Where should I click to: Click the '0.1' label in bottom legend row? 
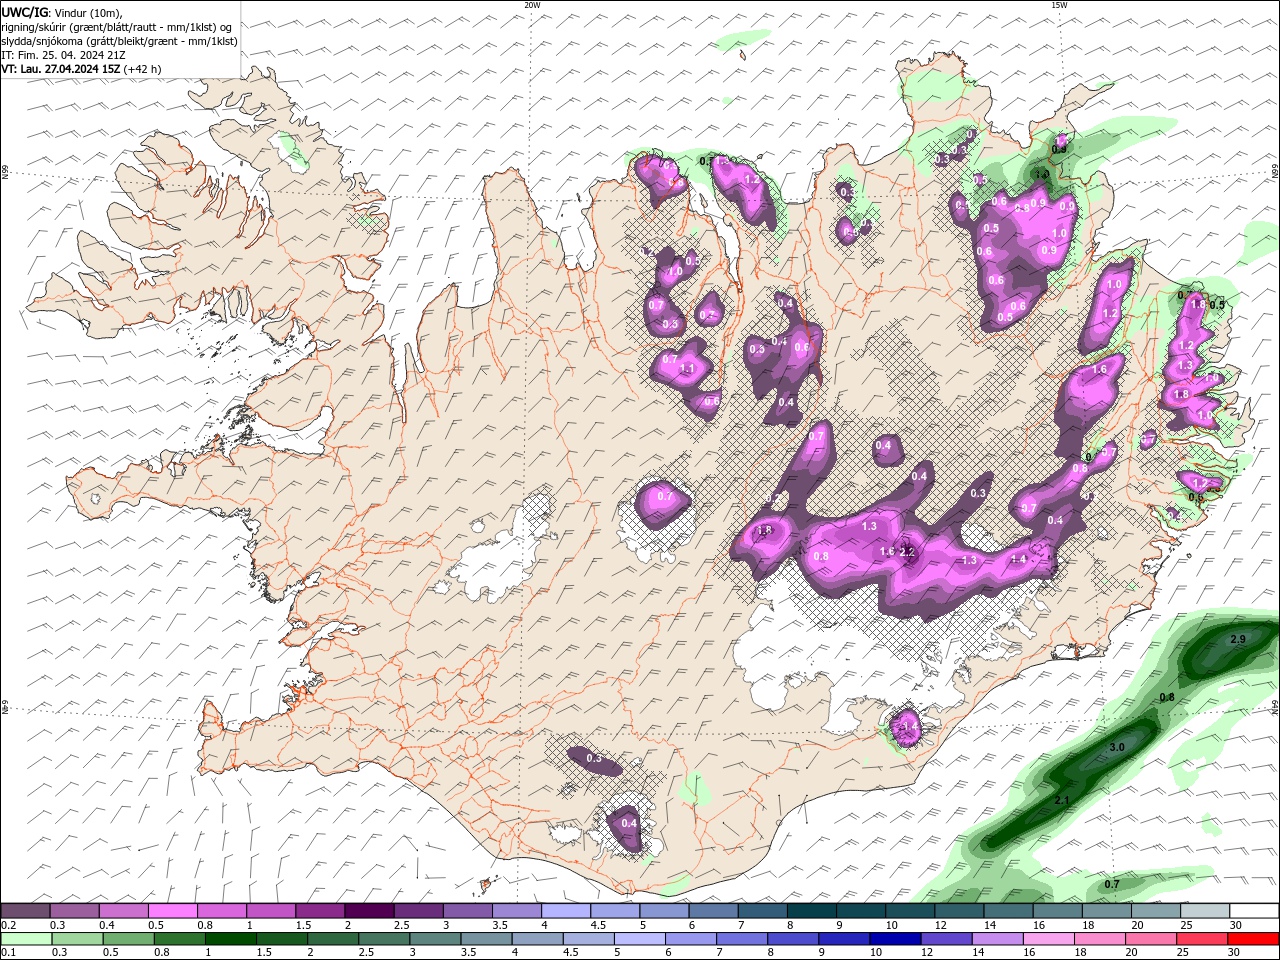pyautogui.click(x=9, y=952)
